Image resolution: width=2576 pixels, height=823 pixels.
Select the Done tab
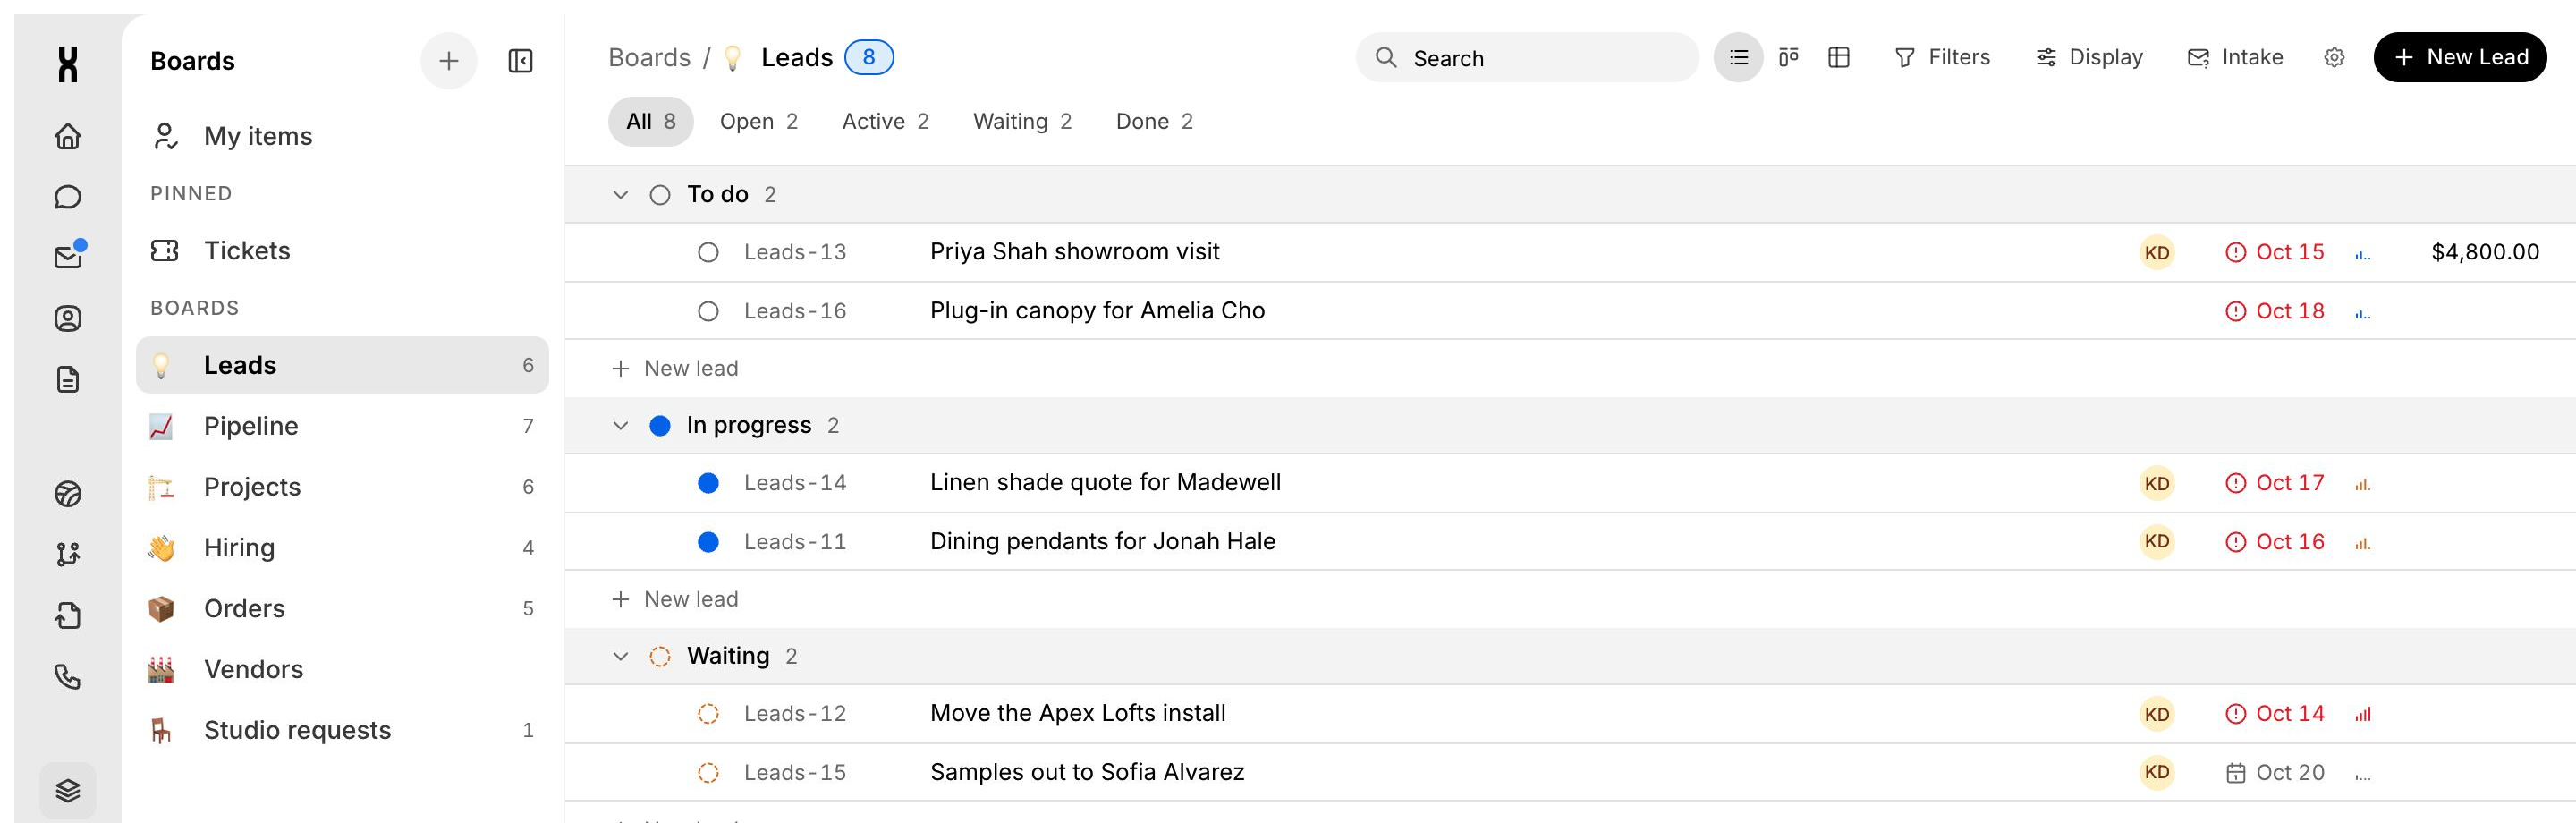click(x=1154, y=121)
